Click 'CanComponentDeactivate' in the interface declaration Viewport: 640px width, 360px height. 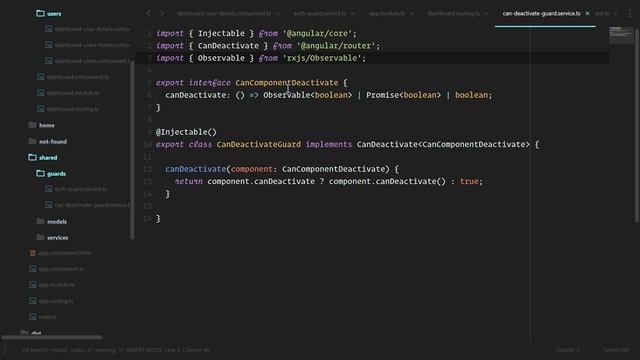click(287, 83)
